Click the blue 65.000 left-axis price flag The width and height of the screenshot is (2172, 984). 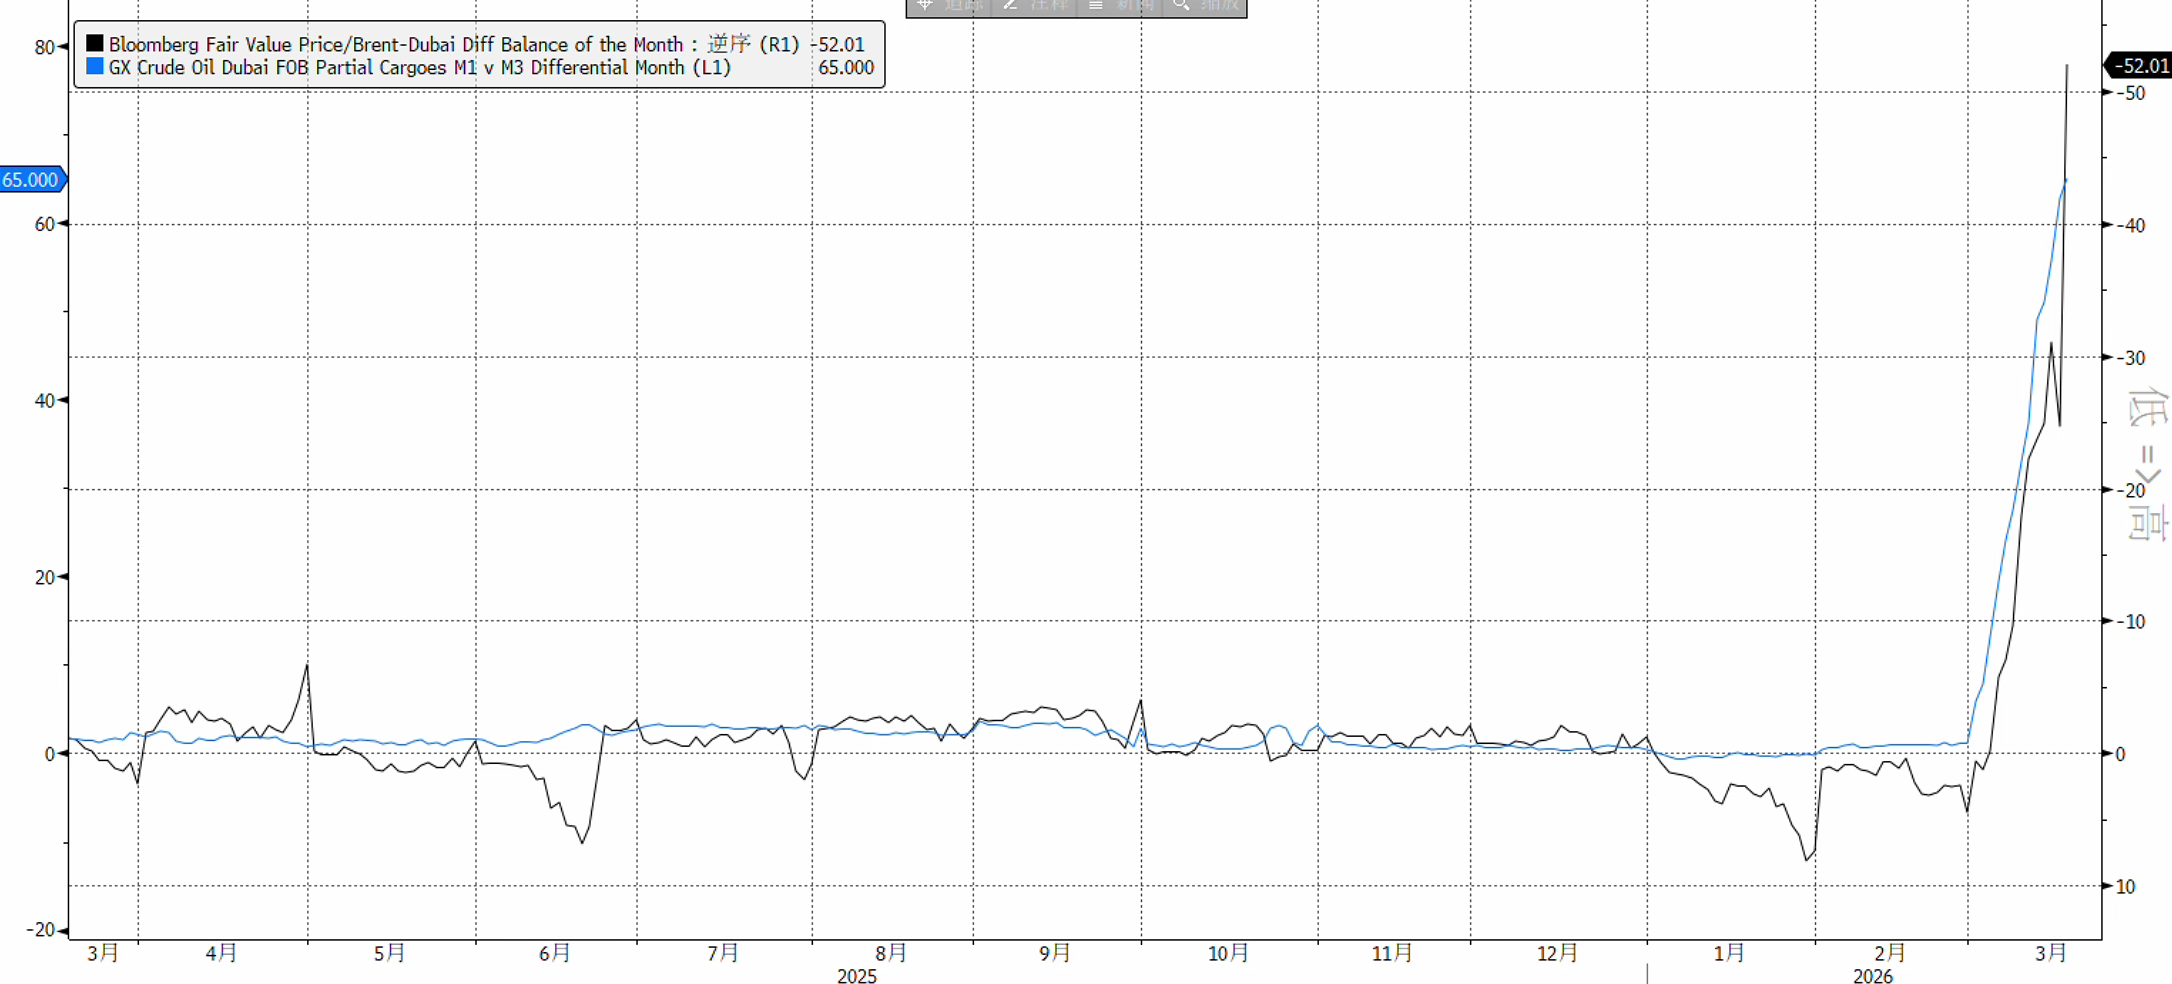pos(32,180)
